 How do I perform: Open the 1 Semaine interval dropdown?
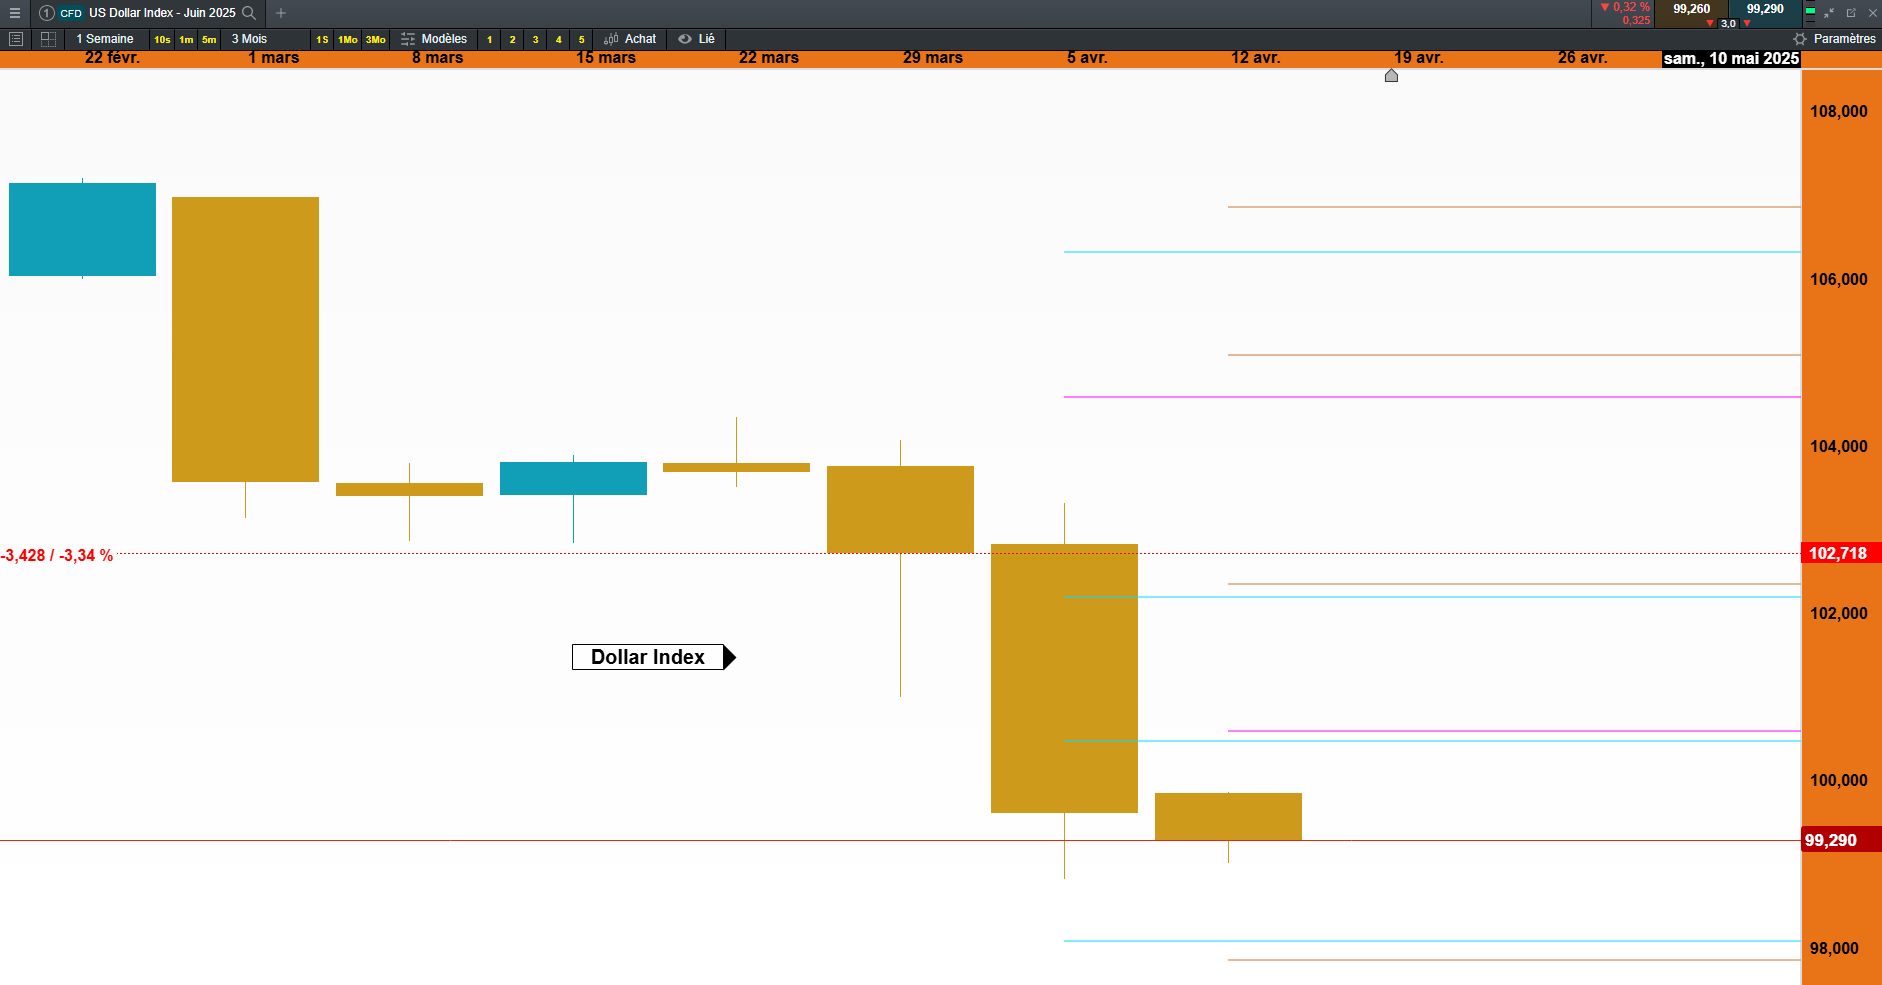(x=105, y=39)
